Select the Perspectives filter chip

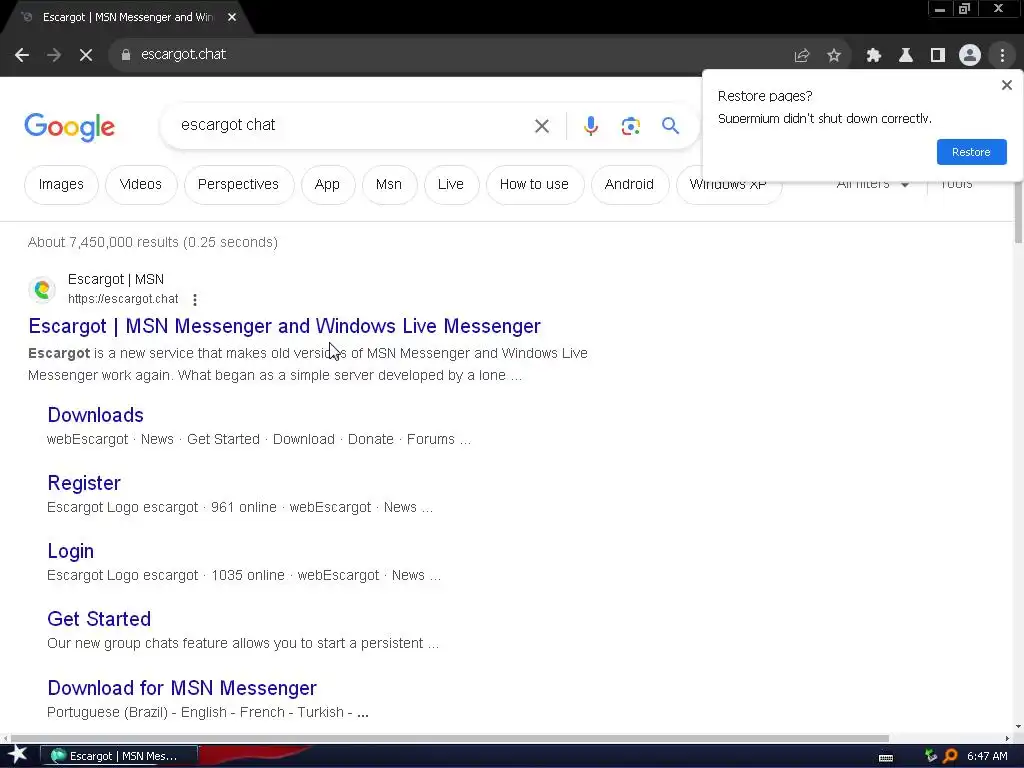[x=238, y=185]
